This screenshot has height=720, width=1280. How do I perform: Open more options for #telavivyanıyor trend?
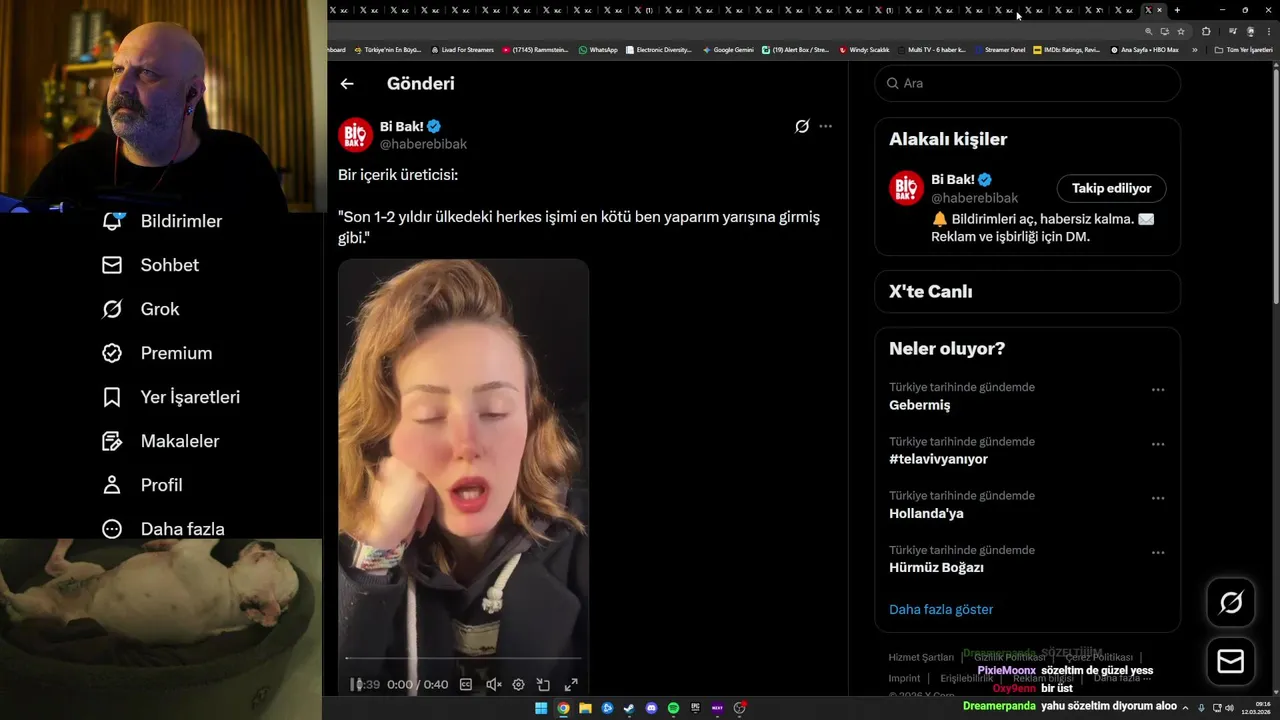1158,444
